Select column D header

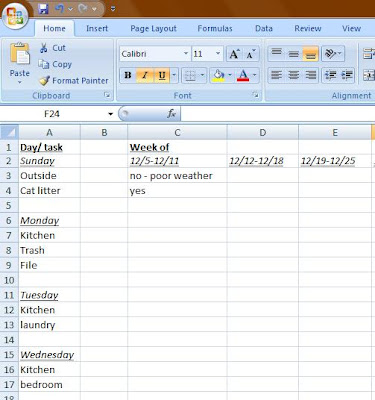[x=263, y=133]
